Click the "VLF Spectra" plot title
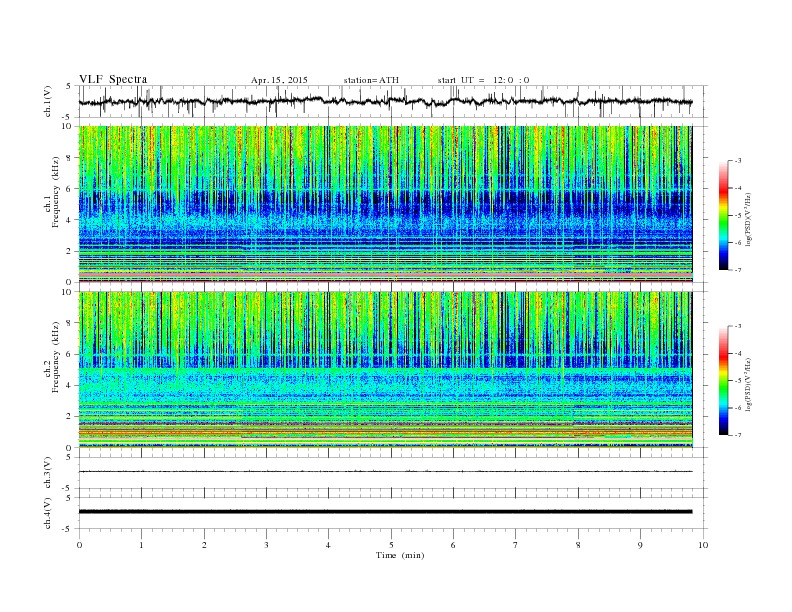The width and height of the screenshot is (792, 612). [x=113, y=79]
